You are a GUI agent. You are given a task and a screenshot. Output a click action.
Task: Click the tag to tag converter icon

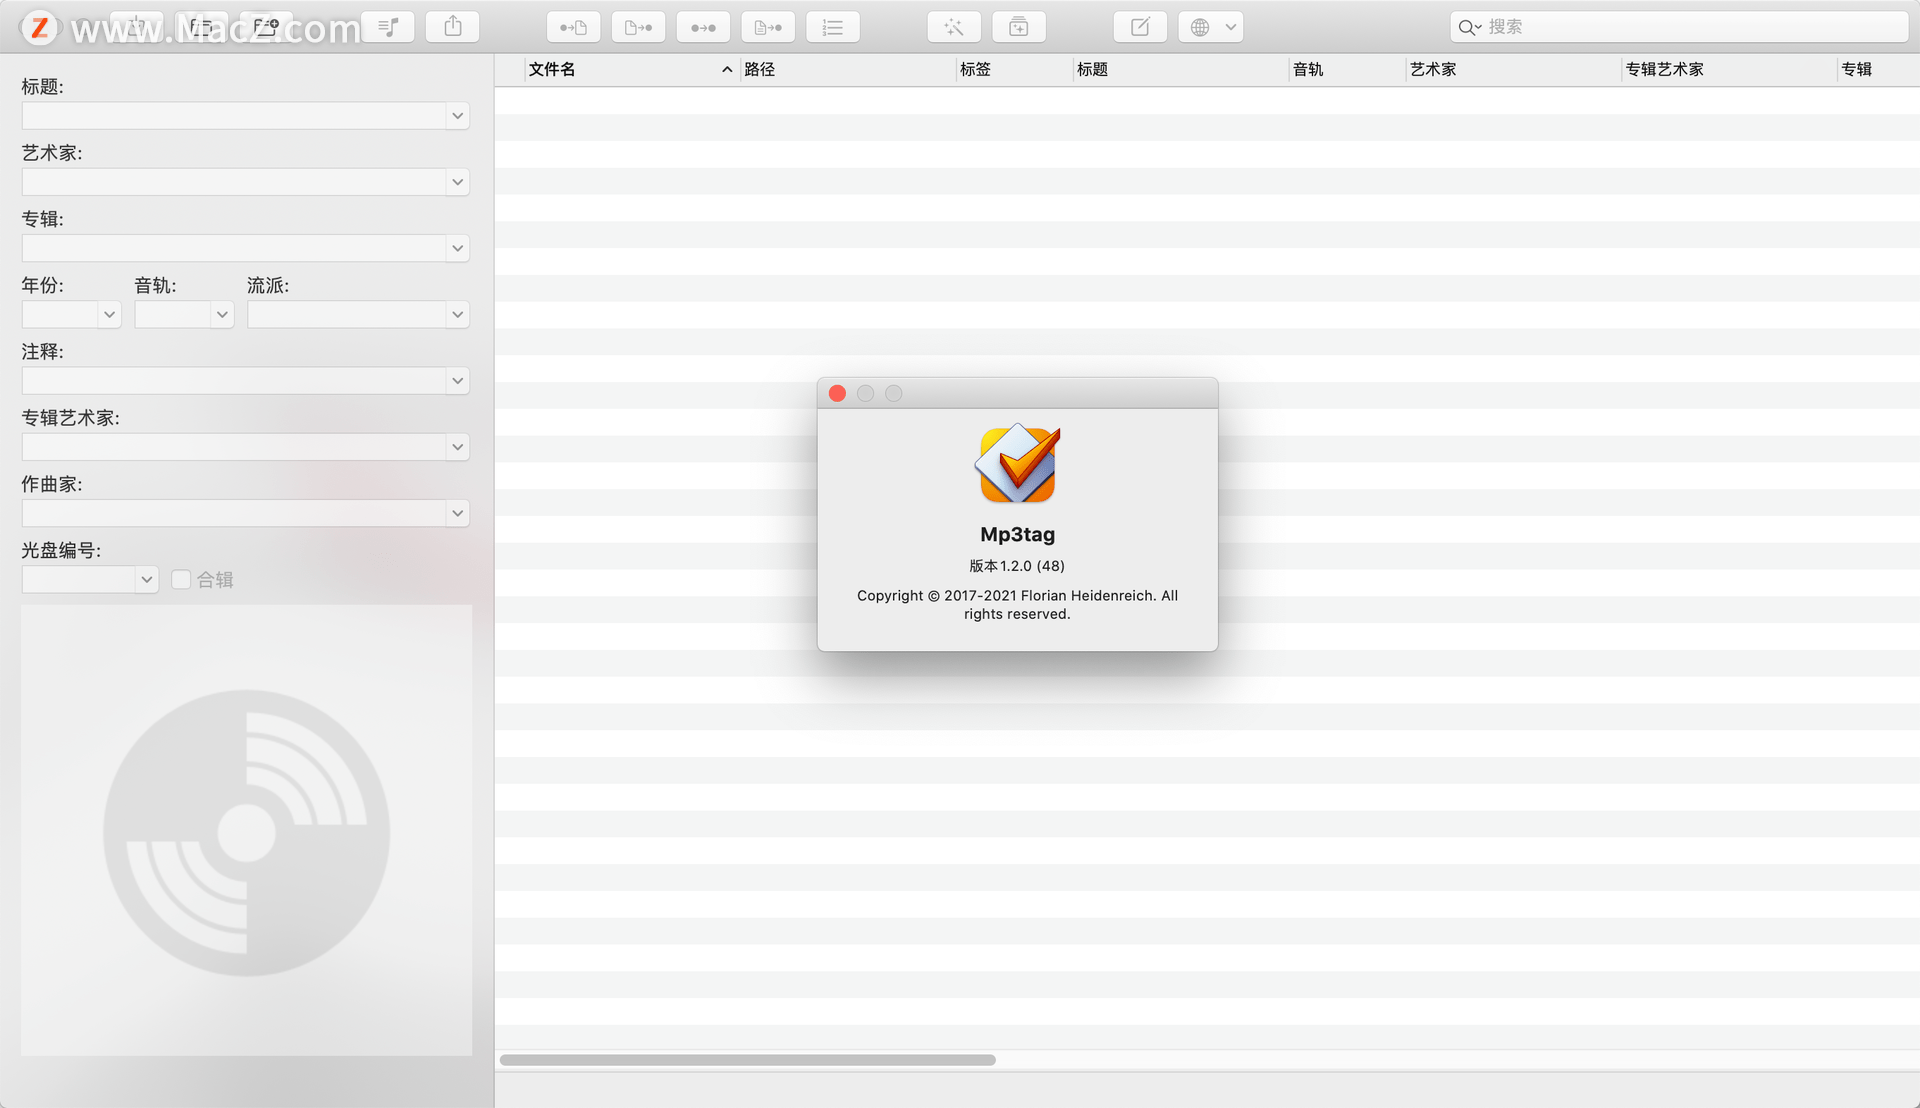[x=704, y=27]
